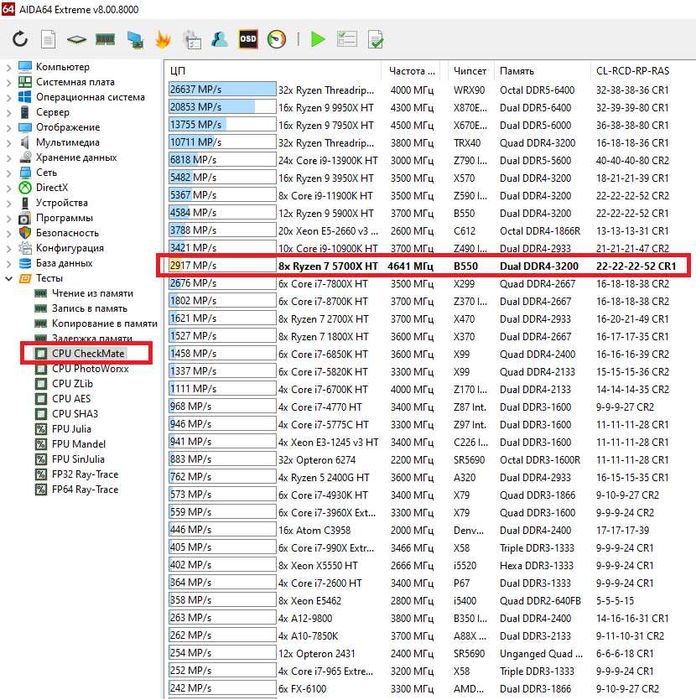Open the report wizard documents icon
This screenshot has width=696, height=699.
pyautogui.click(x=193, y=39)
